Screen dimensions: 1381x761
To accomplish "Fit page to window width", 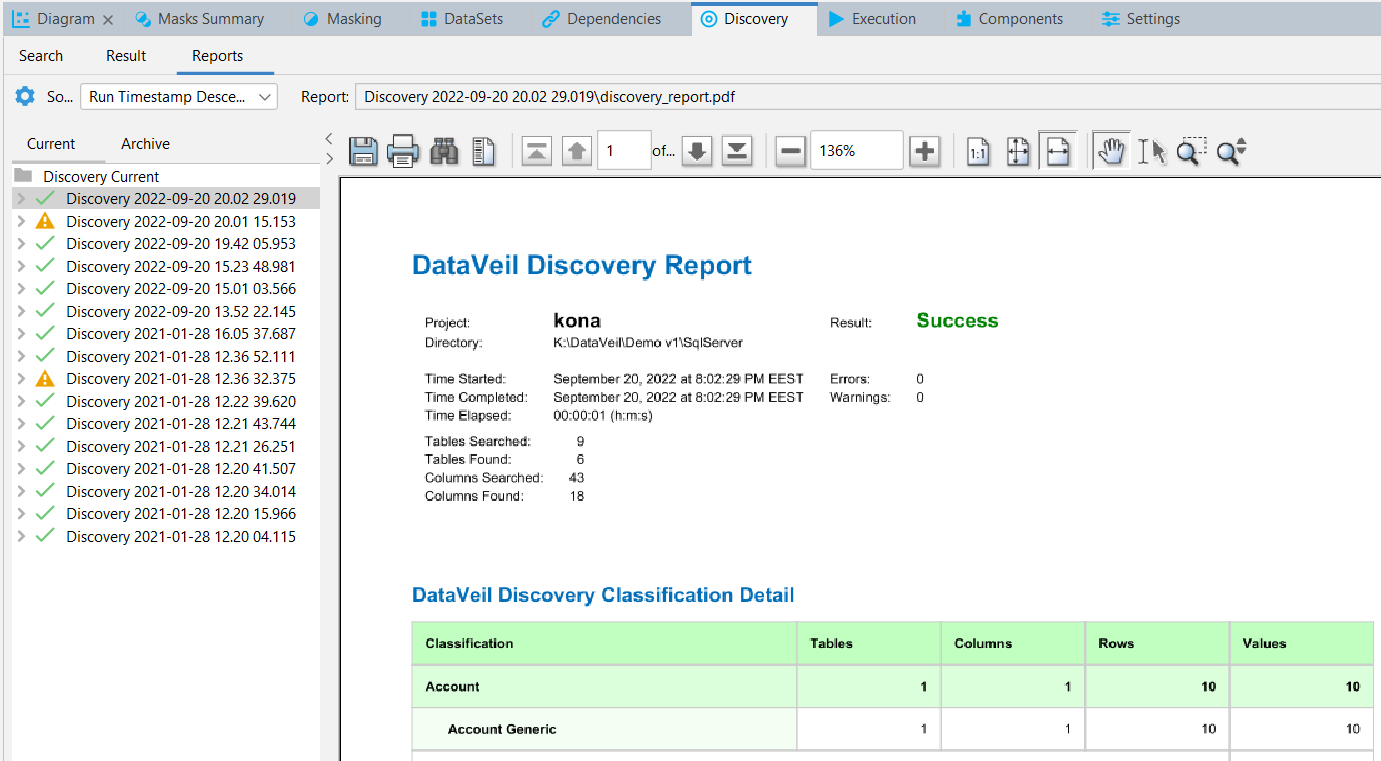I will tap(1058, 151).
